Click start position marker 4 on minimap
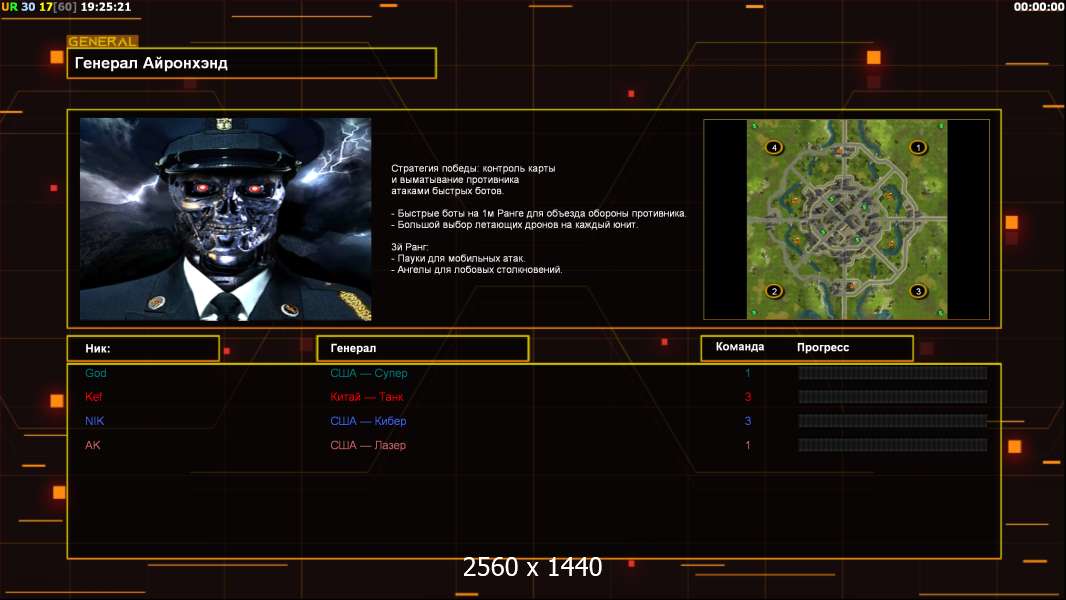The height and width of the screenshot is (600, 1066). pos(774,147)
